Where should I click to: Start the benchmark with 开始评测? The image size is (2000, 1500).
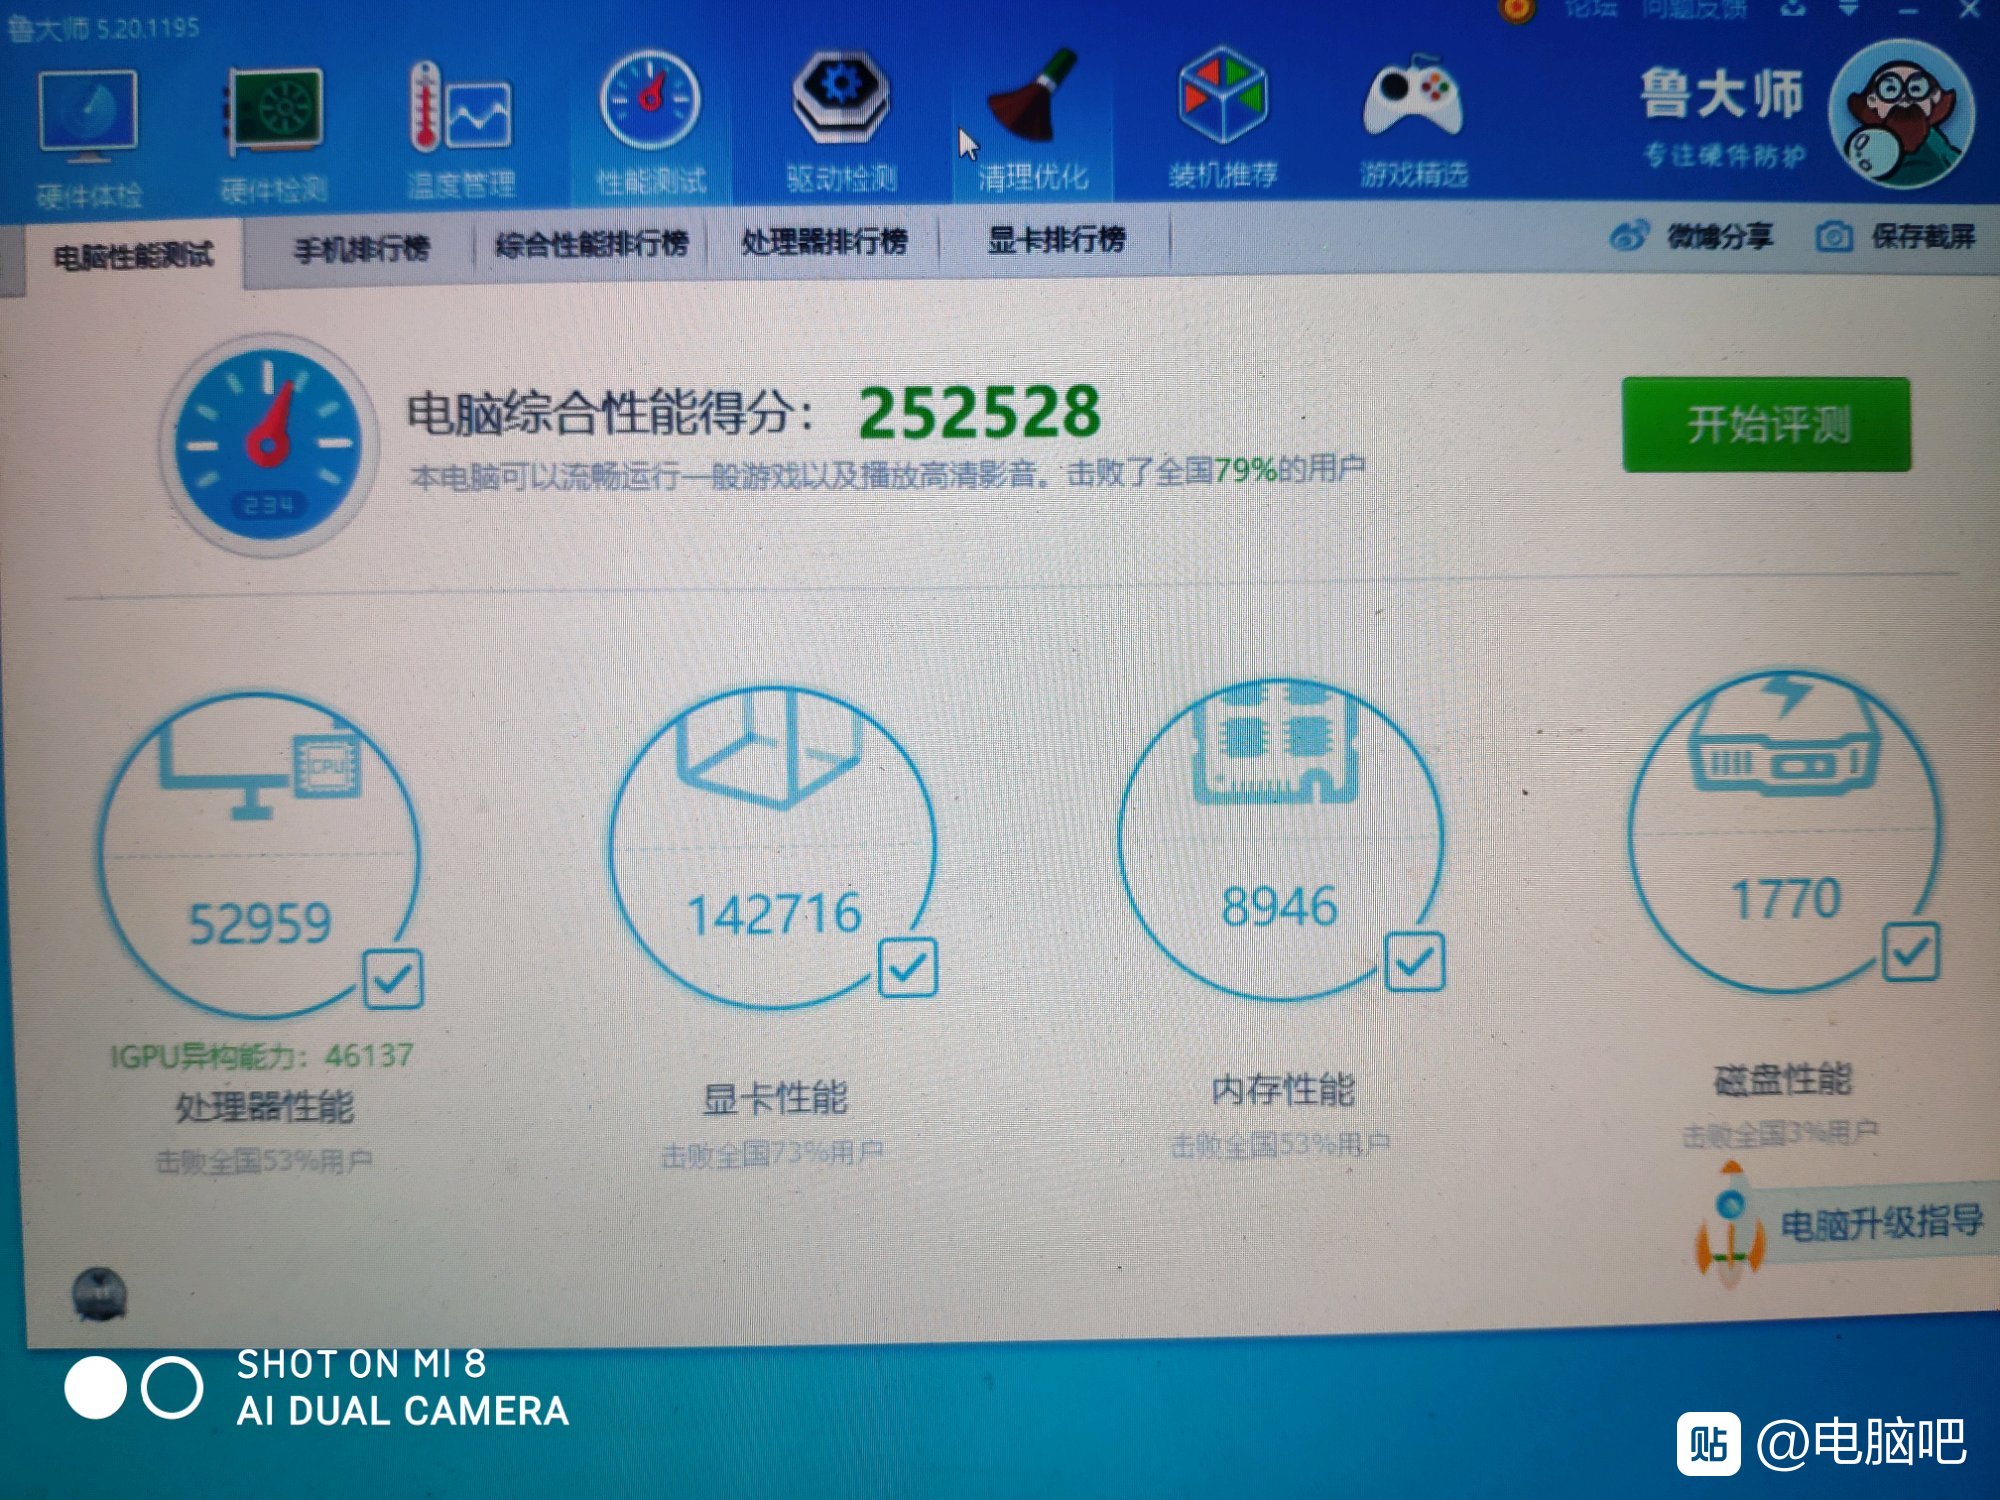pyautogui.click(x=1767, y=424)
